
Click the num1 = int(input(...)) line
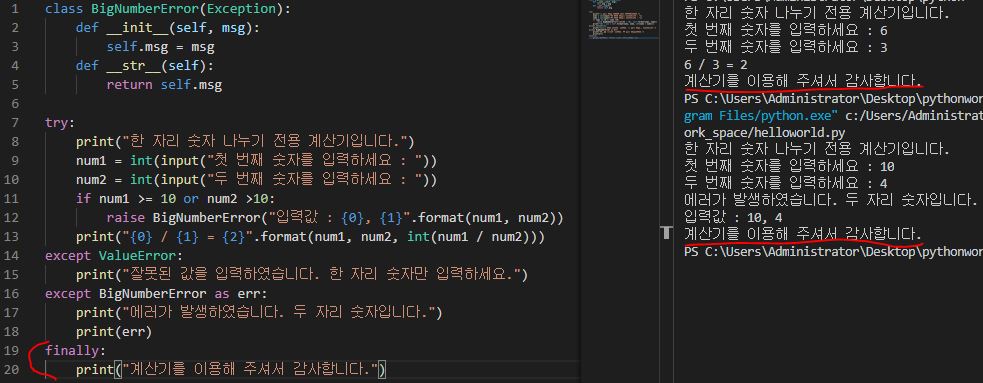pyautogui.click(x=256, y=160)
